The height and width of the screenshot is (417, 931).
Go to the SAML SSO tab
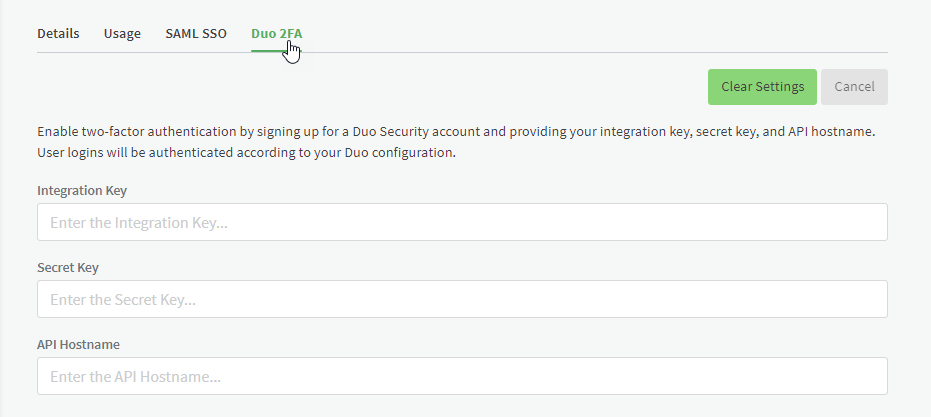pos(196,34)
